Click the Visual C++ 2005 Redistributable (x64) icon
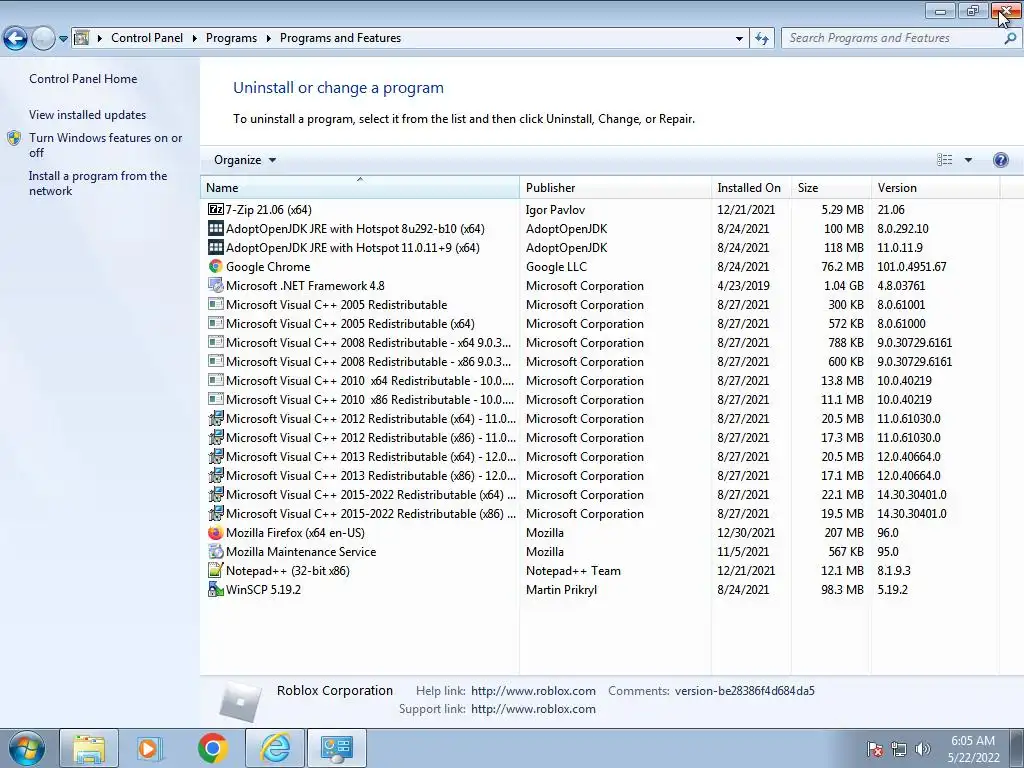Image resolution: width=1024 pixels, height=768 pixels. click(216, 323)
